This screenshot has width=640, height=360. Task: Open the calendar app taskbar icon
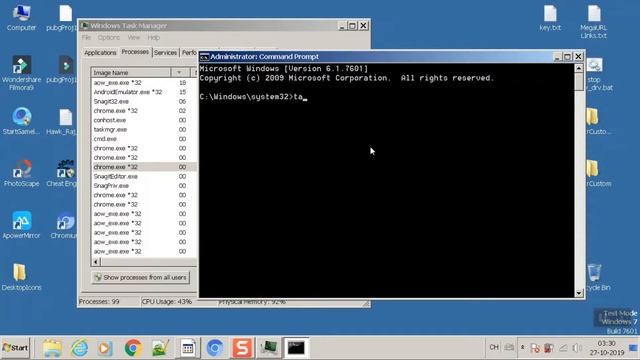coord(188,348)
